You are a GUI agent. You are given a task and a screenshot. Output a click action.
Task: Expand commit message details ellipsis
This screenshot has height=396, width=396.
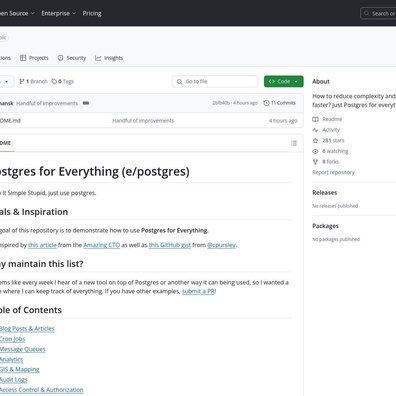86,103
